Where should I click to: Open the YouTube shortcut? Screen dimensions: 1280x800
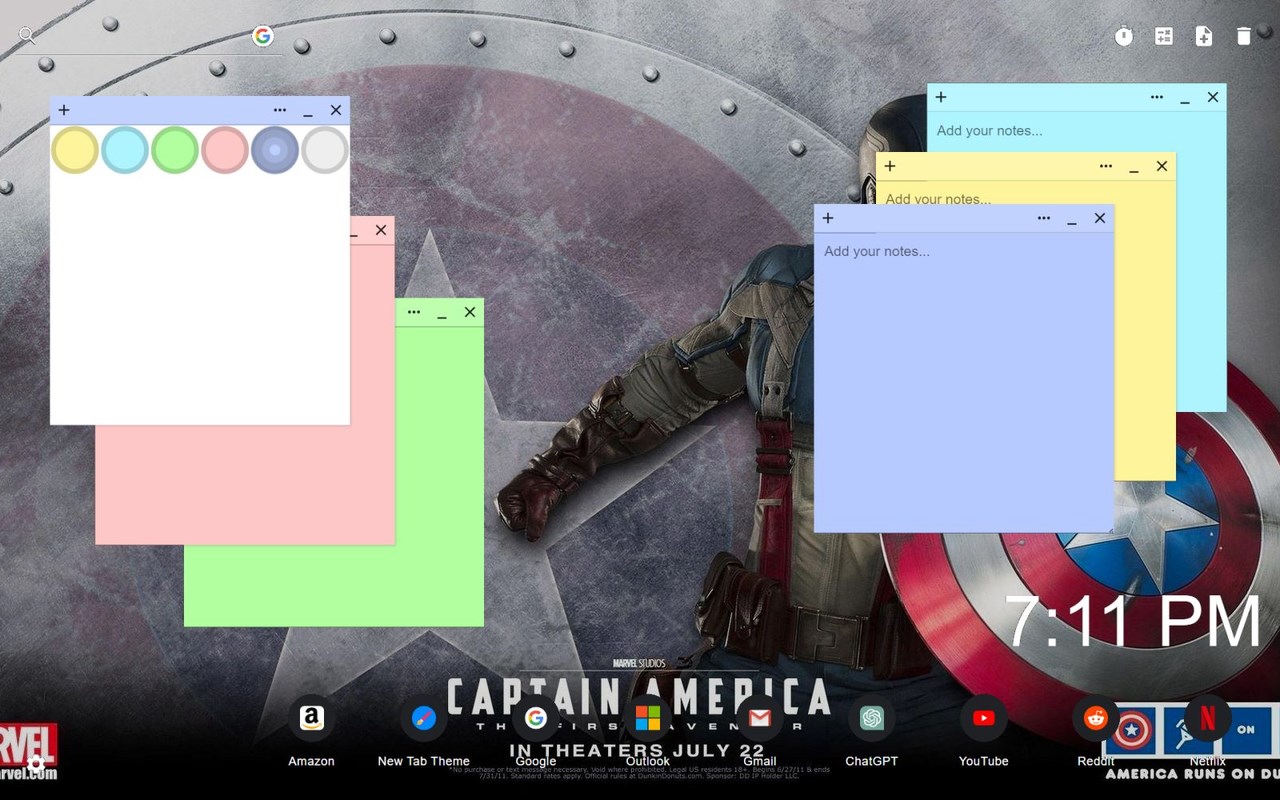click(x=984, y=718)
